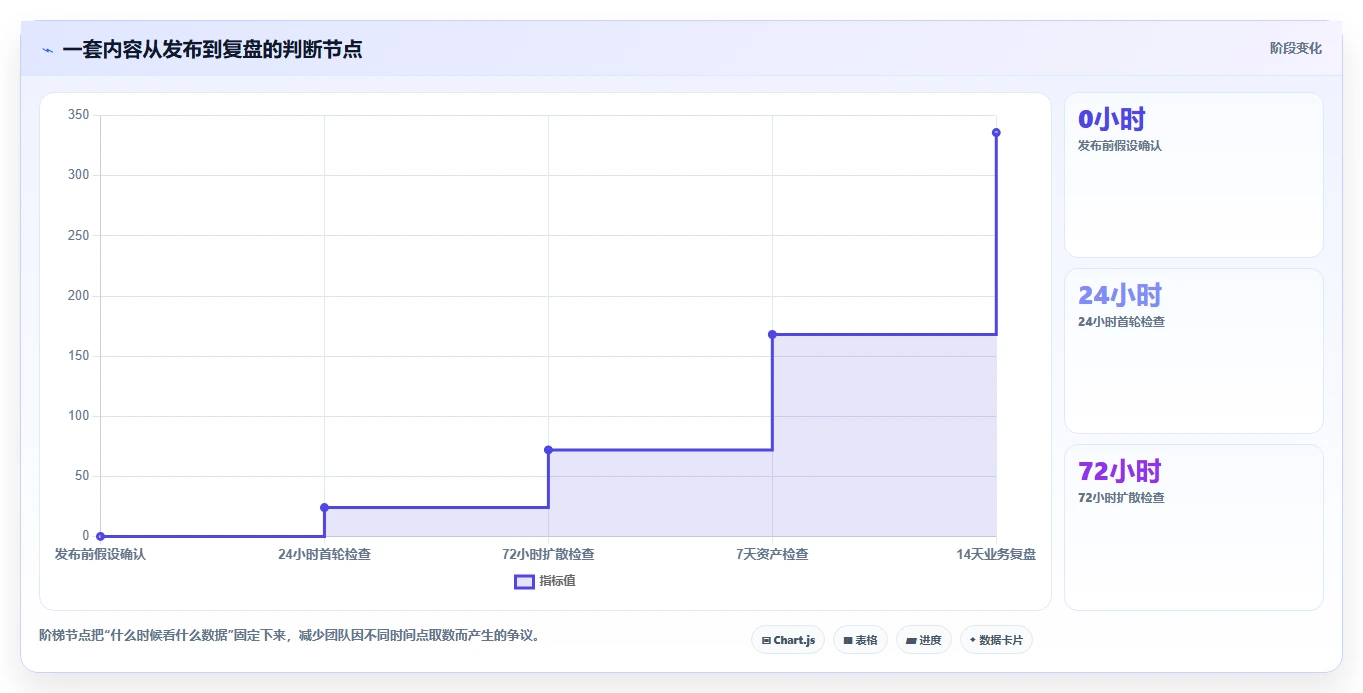Screen dimensions: 1363x693
Task: Click the data point at 24小时首轮检查
Action: pos(324,507)
